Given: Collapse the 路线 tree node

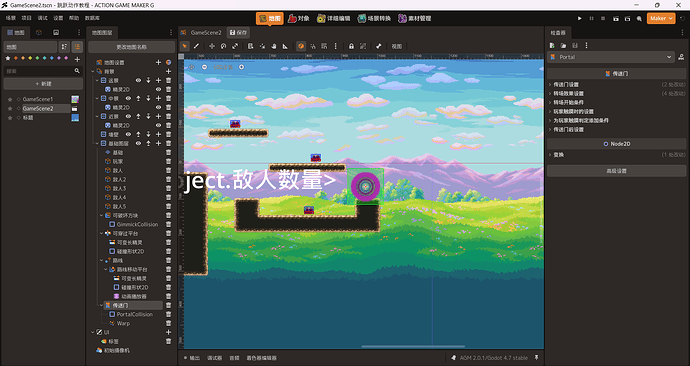Looking at the screenshot, I should click(102, 260).
